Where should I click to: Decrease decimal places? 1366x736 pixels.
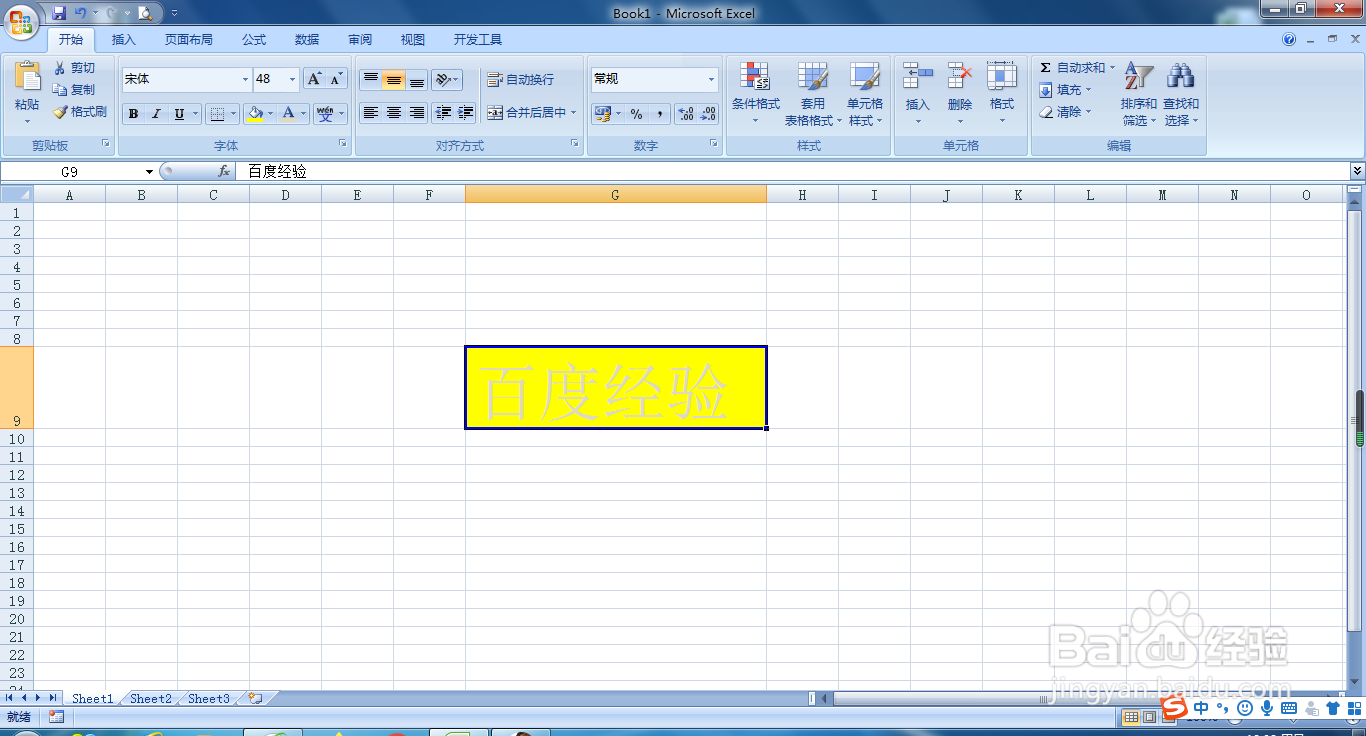pos(708,114)
